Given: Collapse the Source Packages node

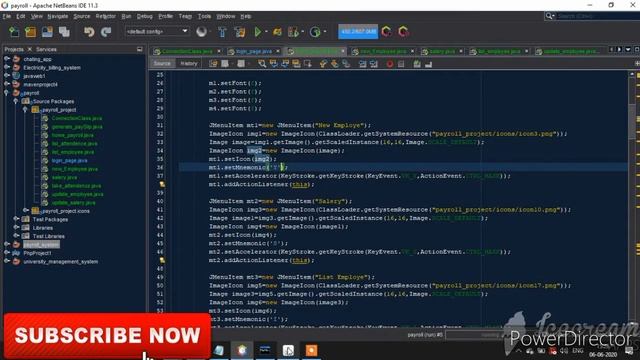Looking at the screenshot, I should 16,101.
